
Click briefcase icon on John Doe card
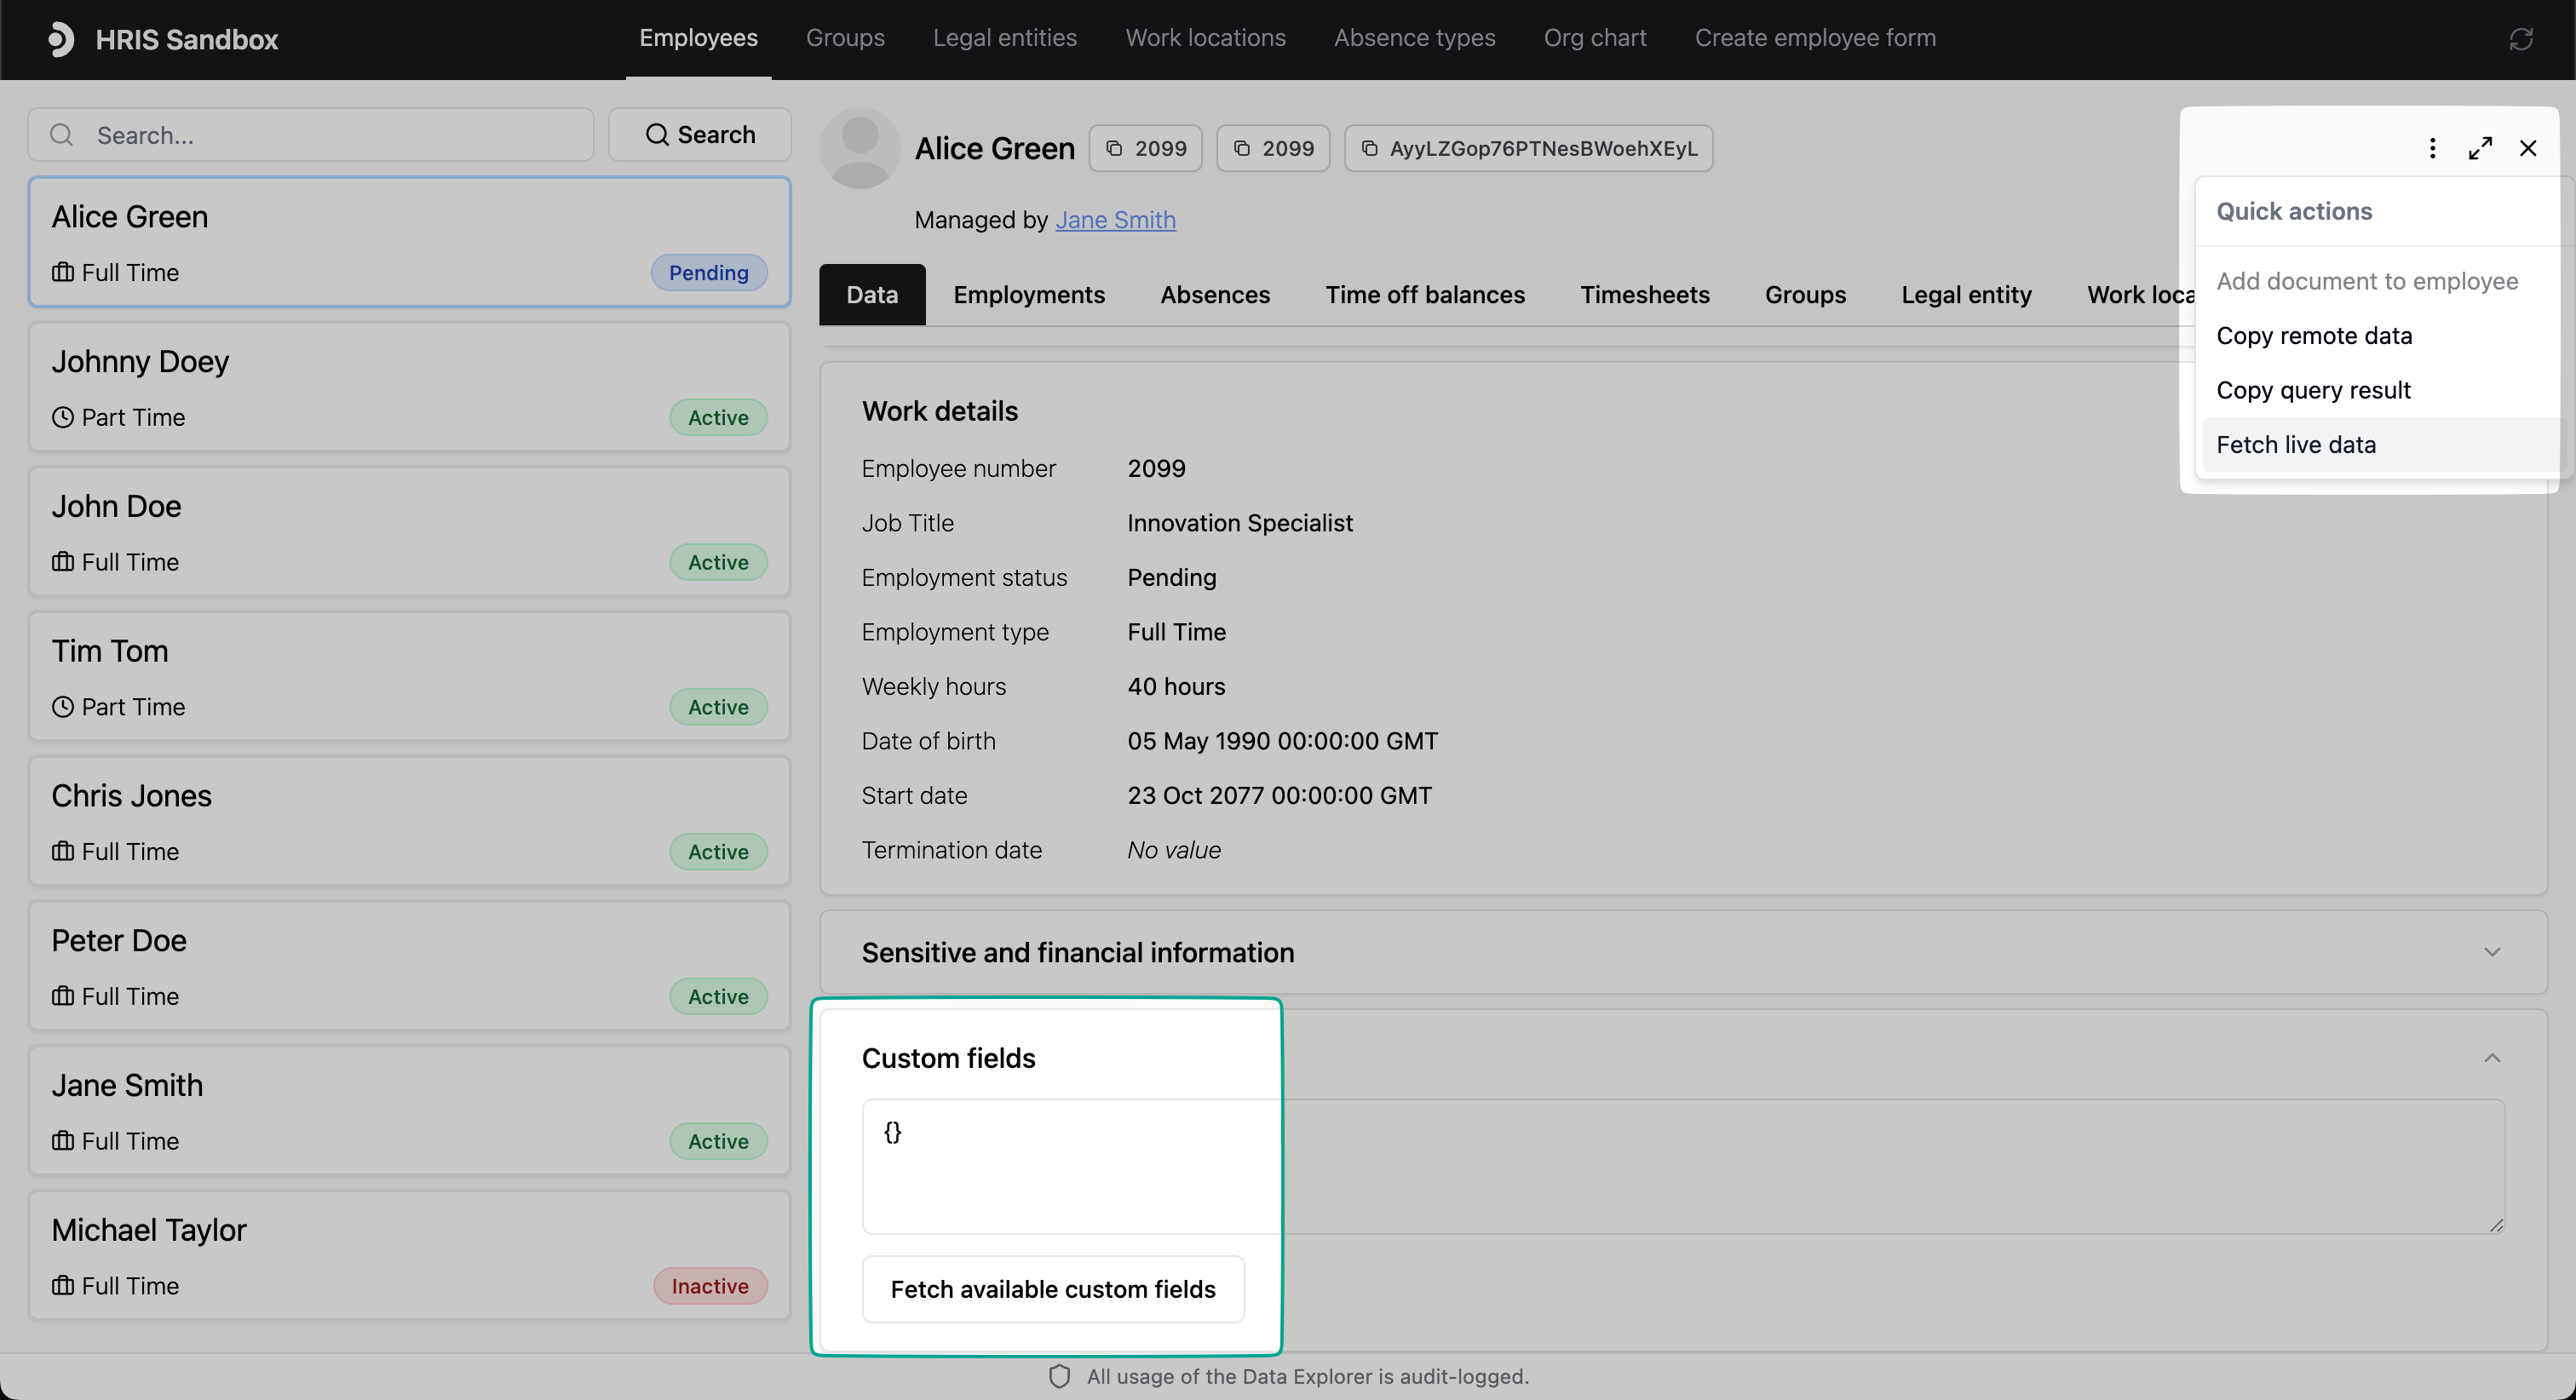pos(63,562)
